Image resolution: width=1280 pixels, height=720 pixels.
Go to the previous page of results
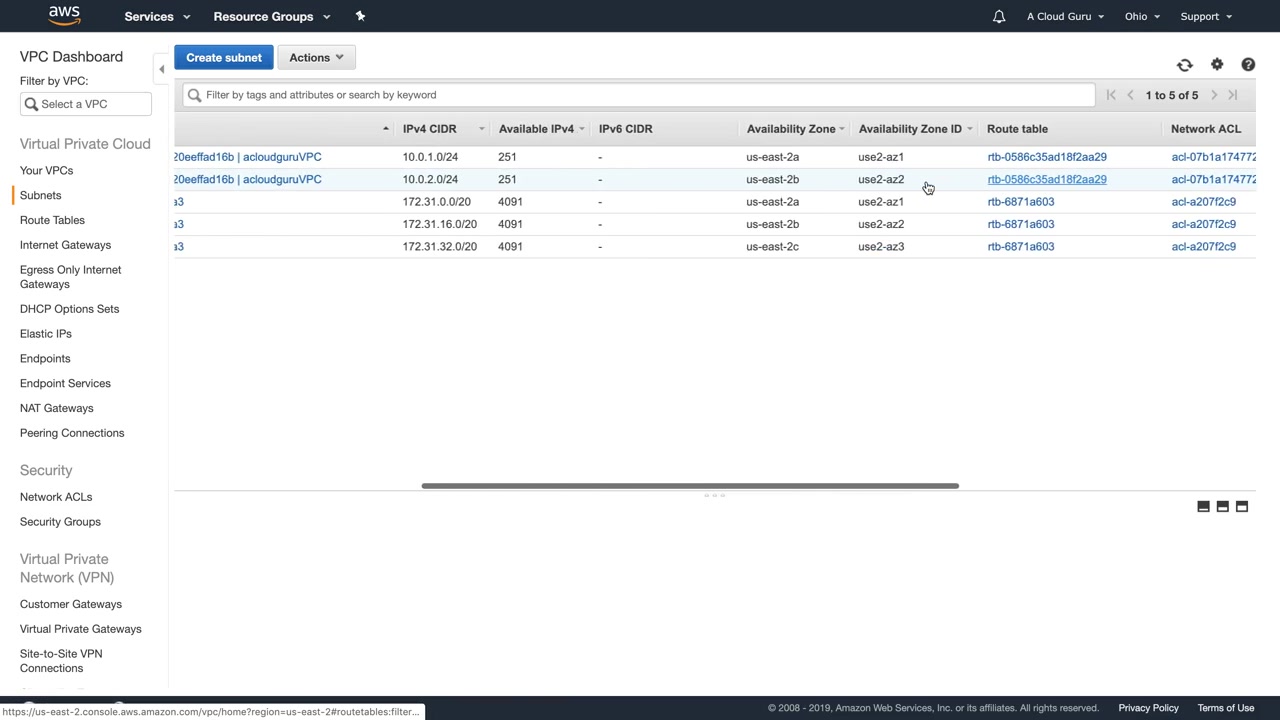click(x=1131, y=95)
